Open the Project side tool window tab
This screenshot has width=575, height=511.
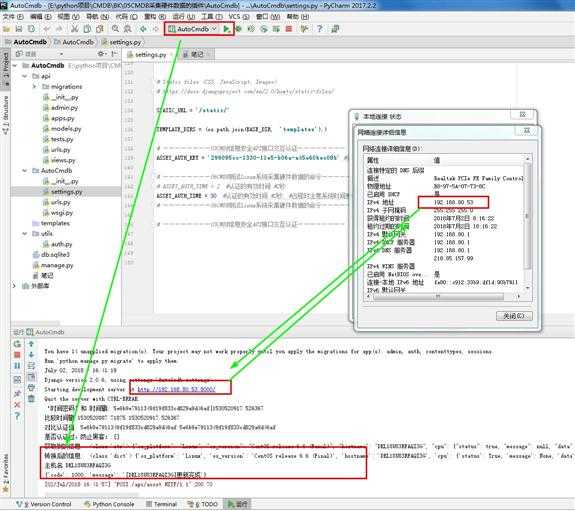pos(6,68)
